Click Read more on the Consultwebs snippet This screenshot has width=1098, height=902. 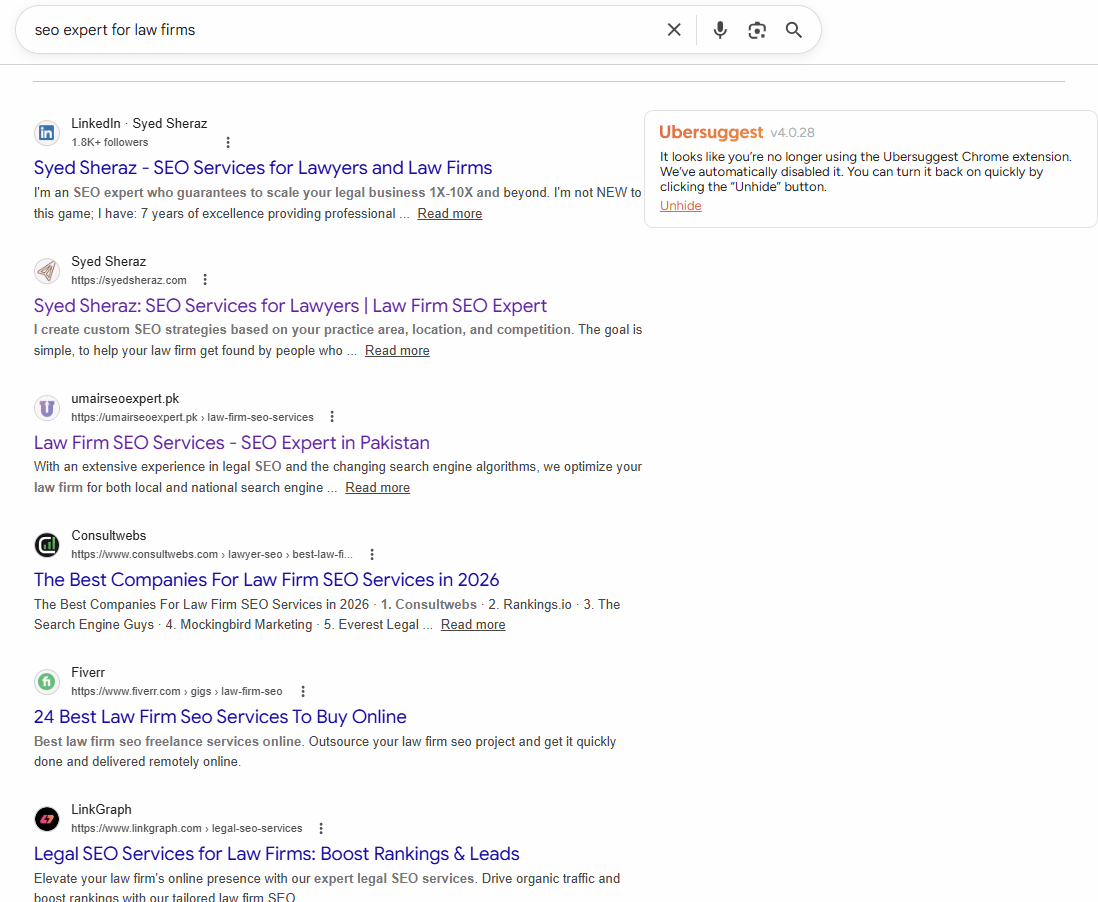pyautogui.click(x=472, y=624)
